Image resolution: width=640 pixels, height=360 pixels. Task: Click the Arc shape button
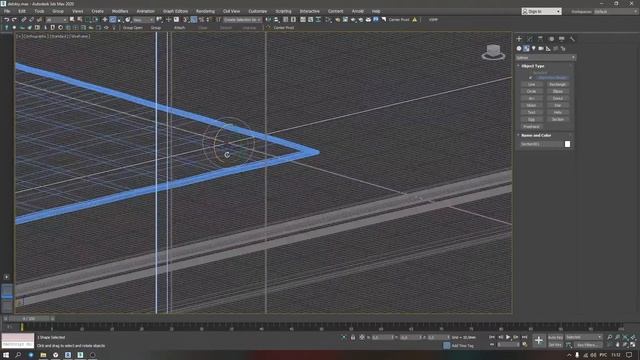coord(531,98)
